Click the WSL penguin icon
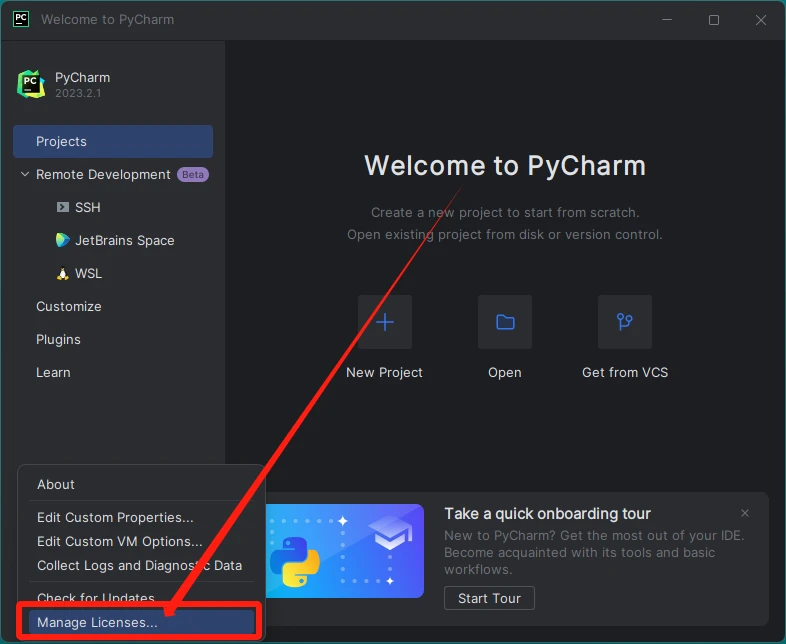 pyautogui.click(x=63, y=274)
